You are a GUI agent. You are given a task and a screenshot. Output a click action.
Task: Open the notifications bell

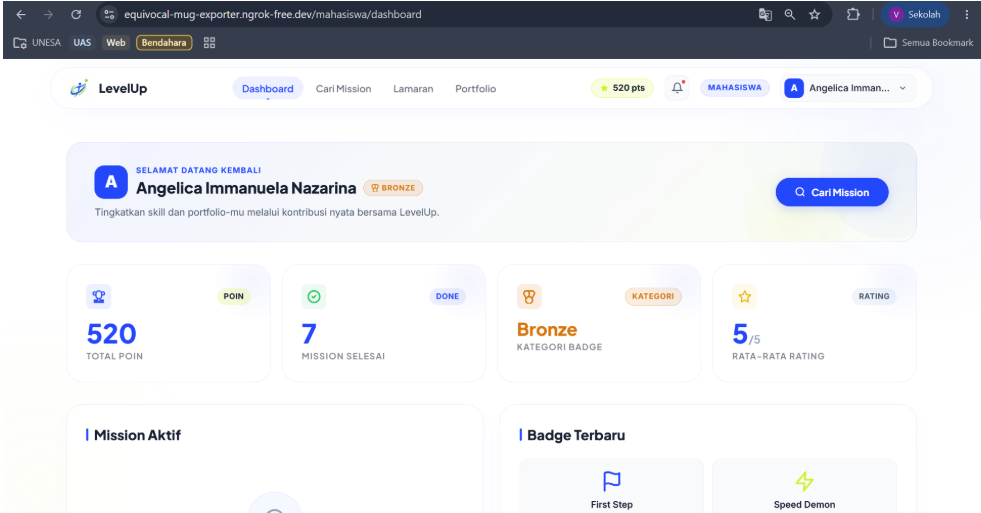click(678, 88)
